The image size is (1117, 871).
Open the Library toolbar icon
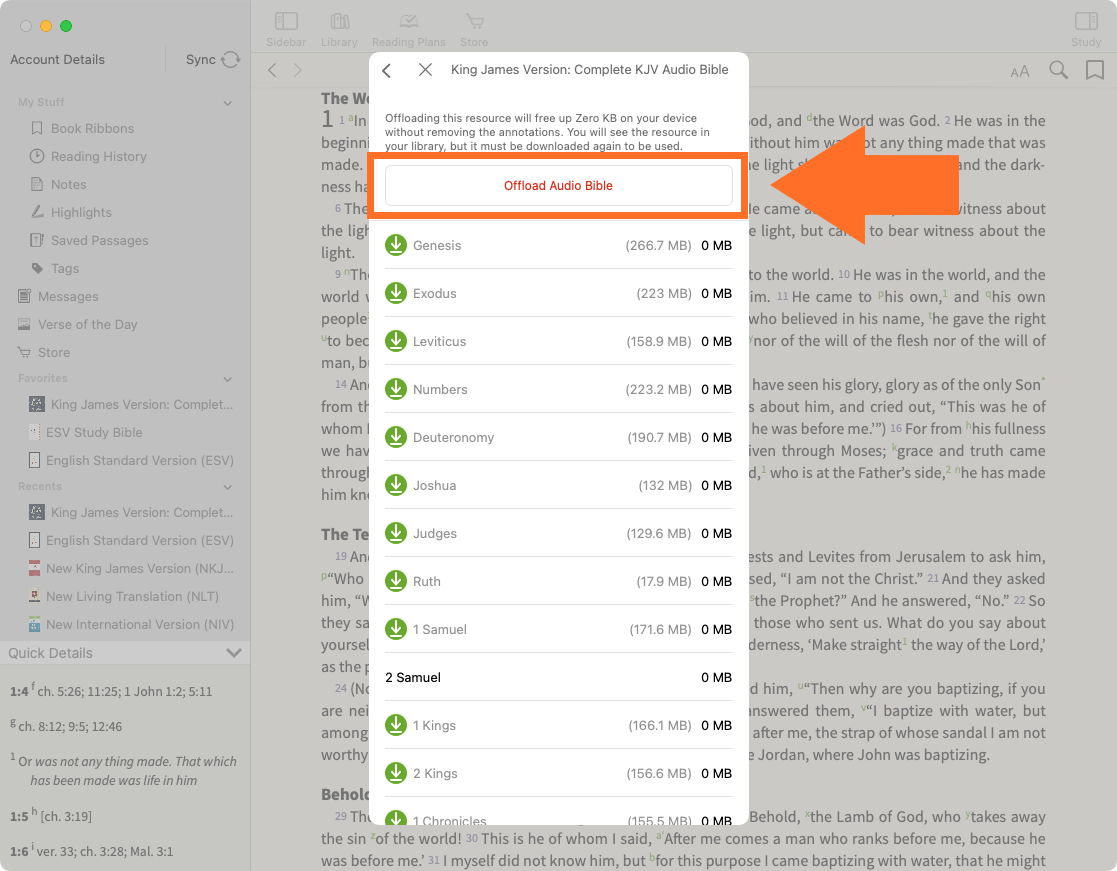point(339,22)
